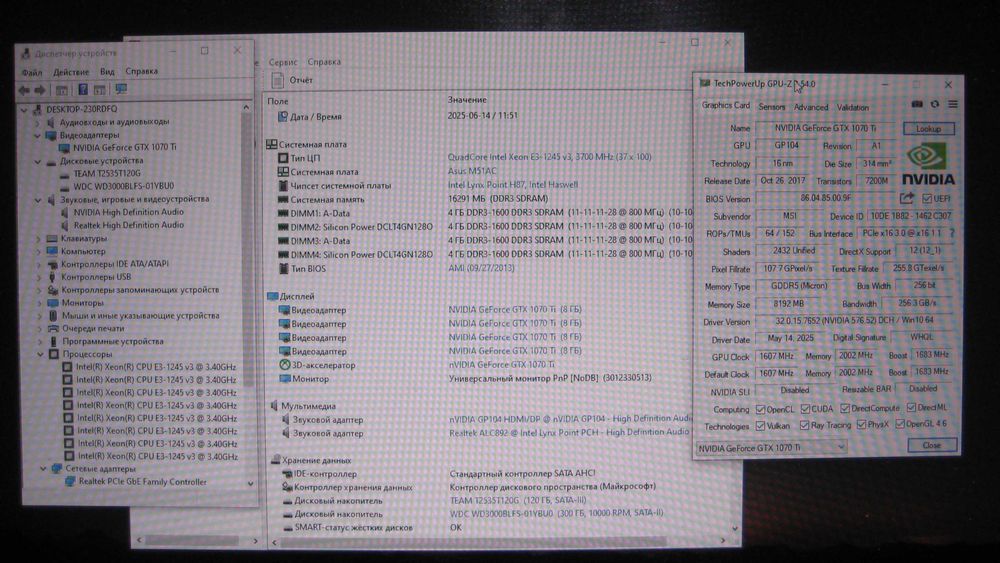Viewport: 1000px width, 563px height.
Task: Collapse the Процессоры node
Action: tap(40, 354)
